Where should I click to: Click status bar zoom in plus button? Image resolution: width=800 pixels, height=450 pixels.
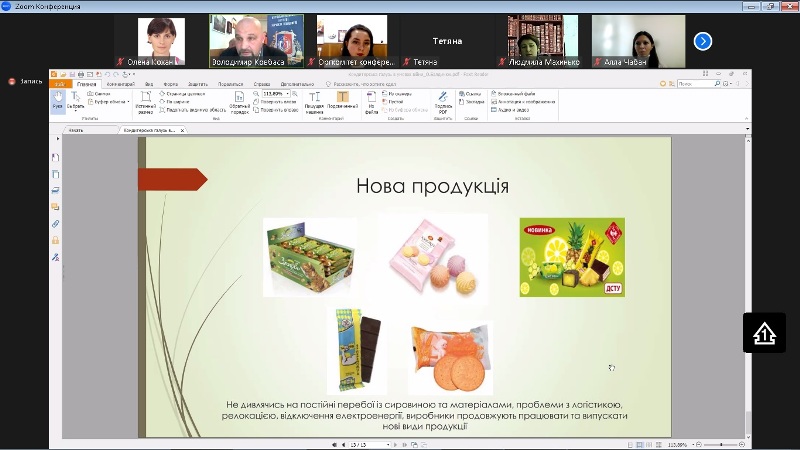(742, 445)
